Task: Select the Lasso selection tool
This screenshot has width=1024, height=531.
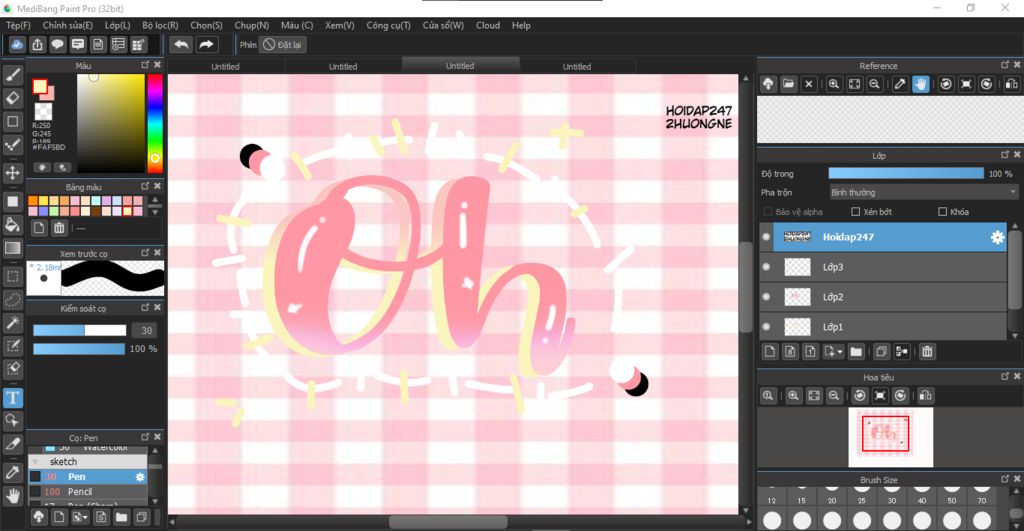Action: point(12,300)
